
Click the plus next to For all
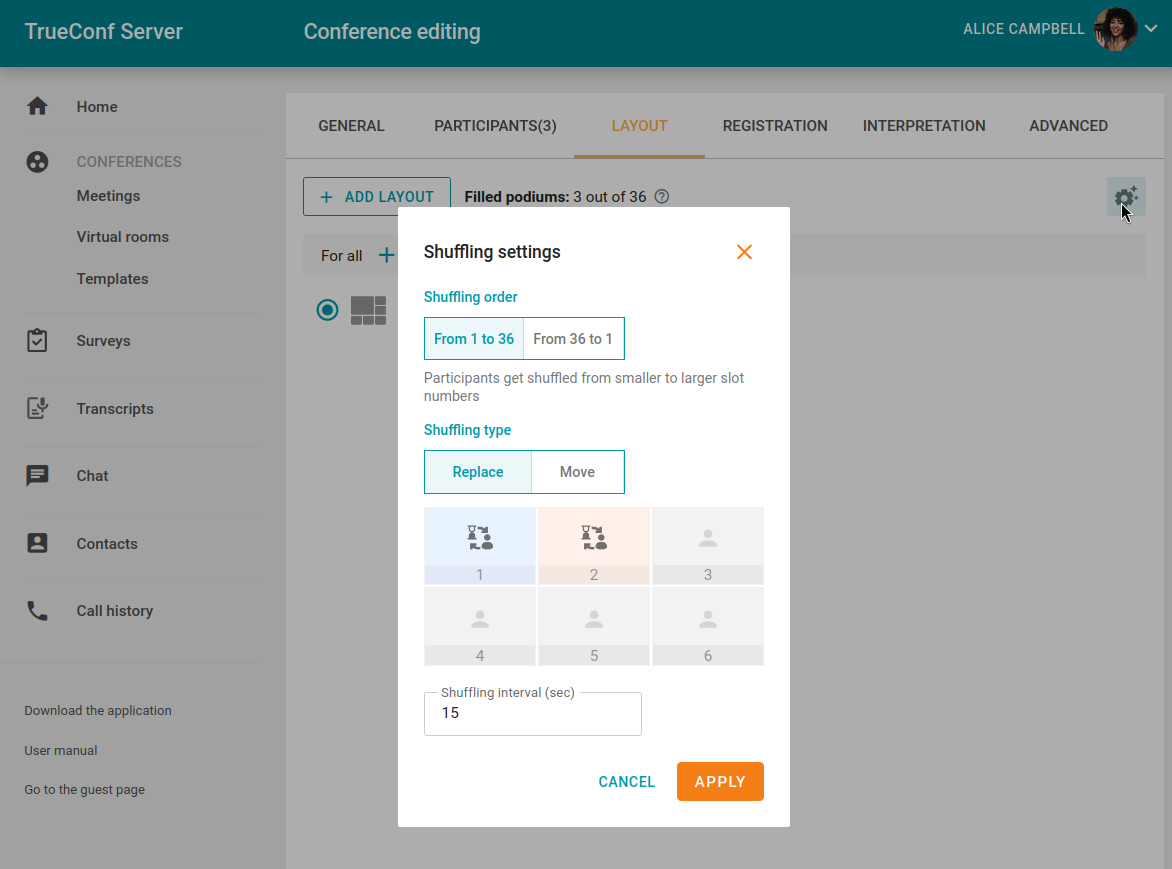[x=386, y=256]
